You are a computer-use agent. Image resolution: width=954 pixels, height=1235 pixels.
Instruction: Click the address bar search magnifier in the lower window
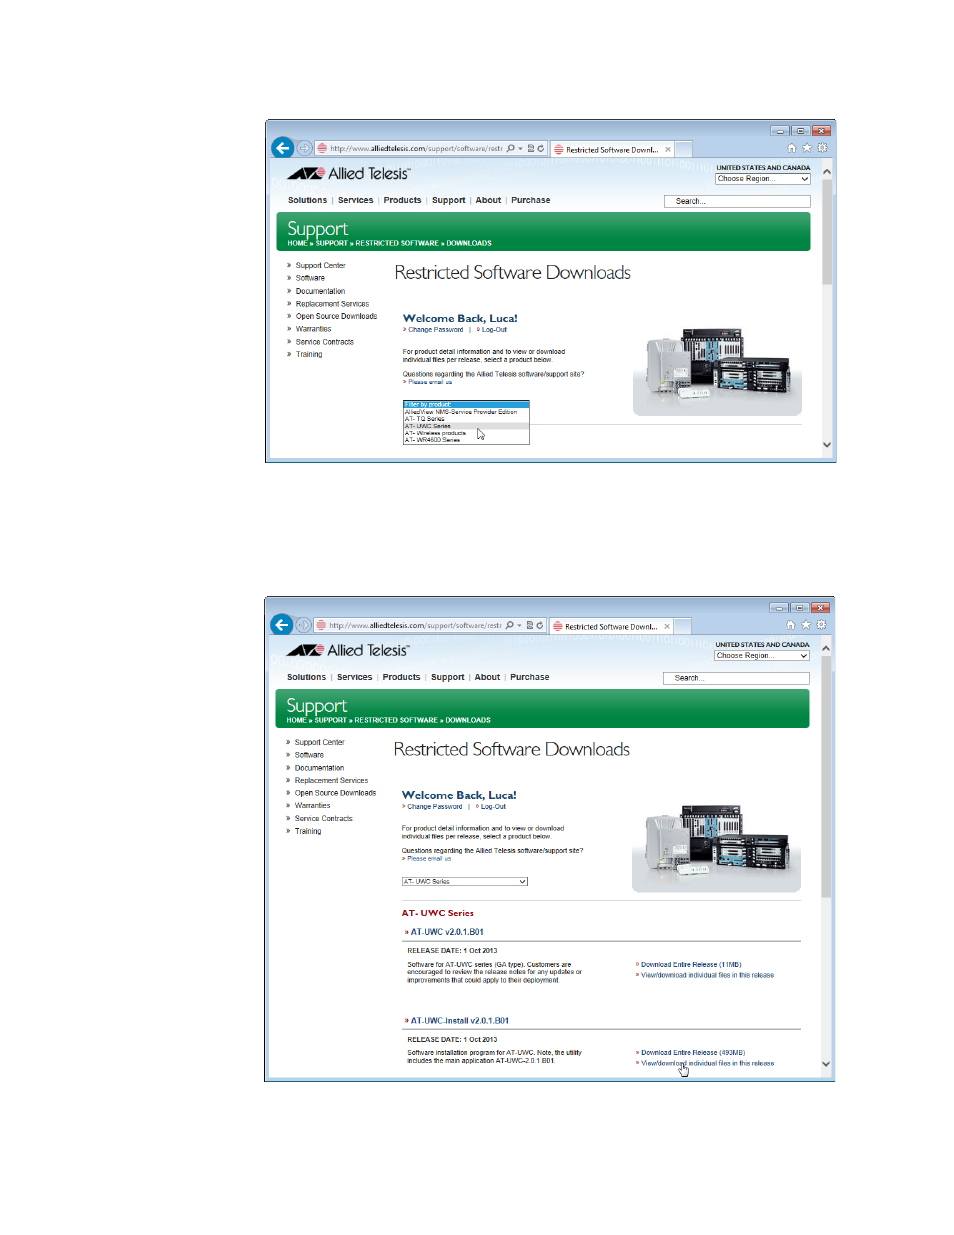point(509,625)
